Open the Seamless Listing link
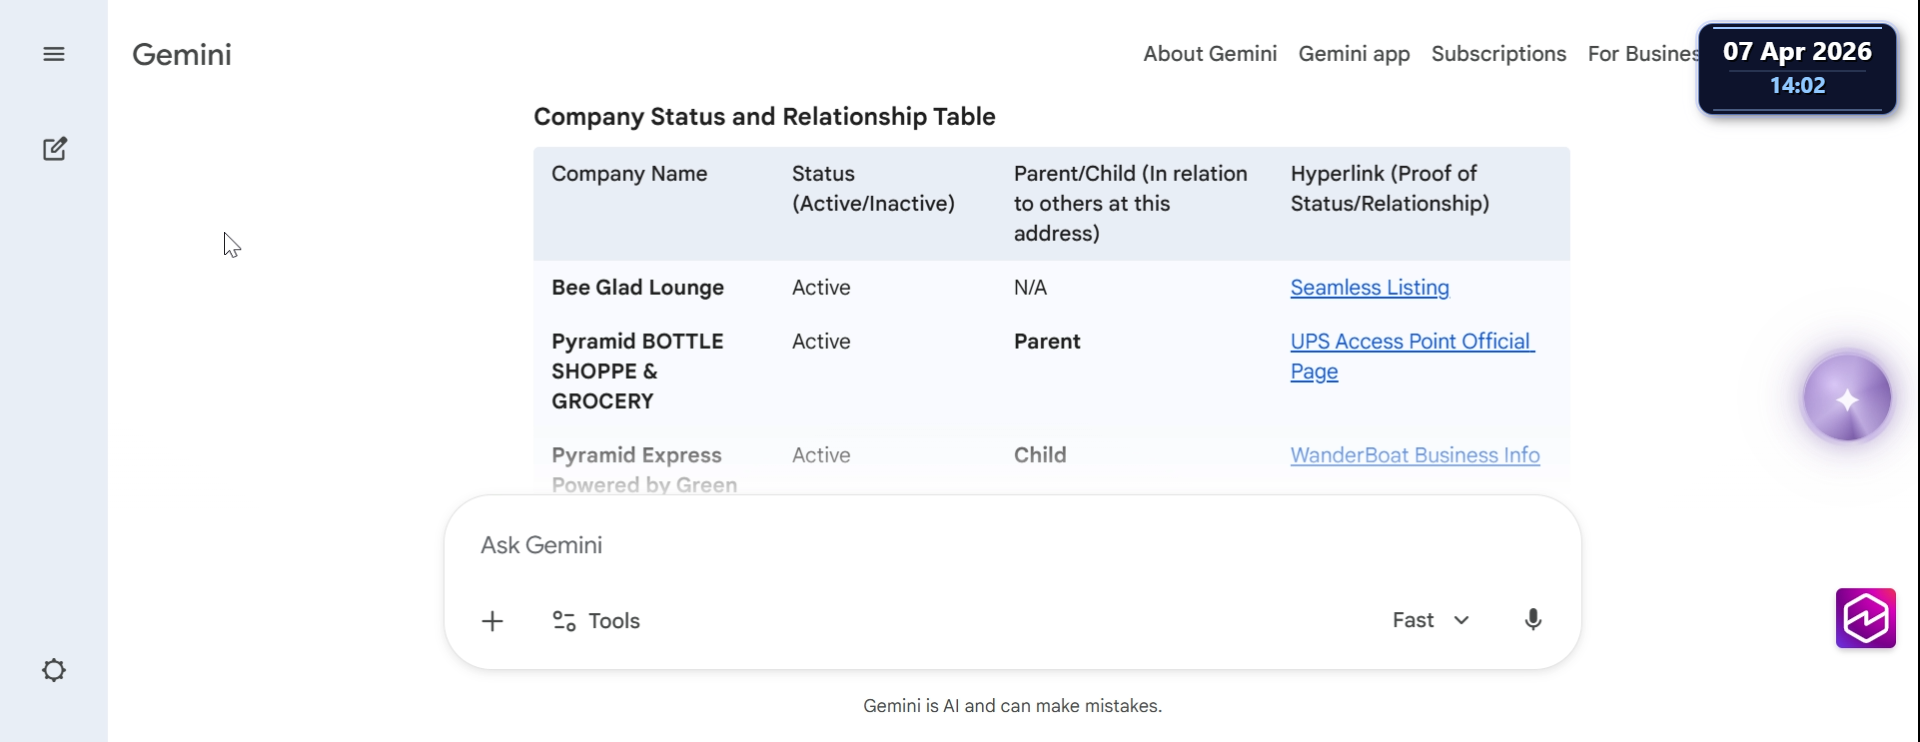 1369,288
